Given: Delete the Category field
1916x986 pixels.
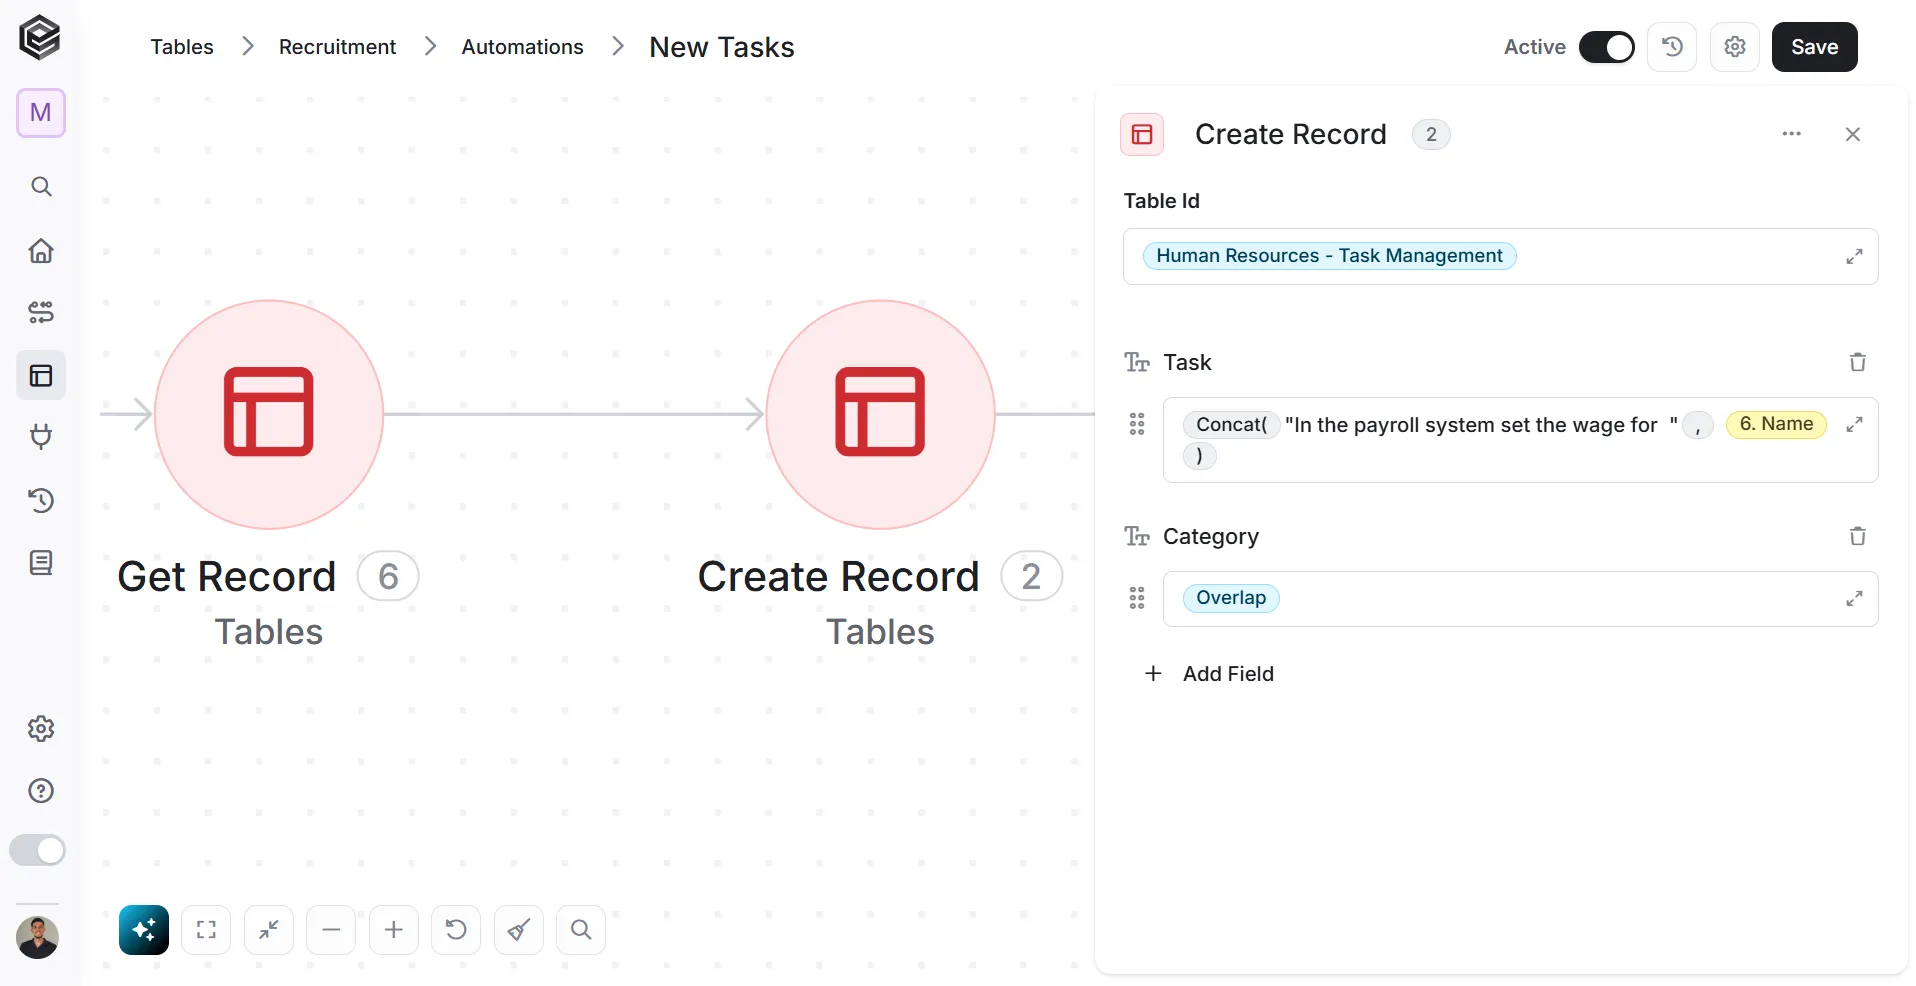Looking at the screenshot, I should (x=1857, y=536).
